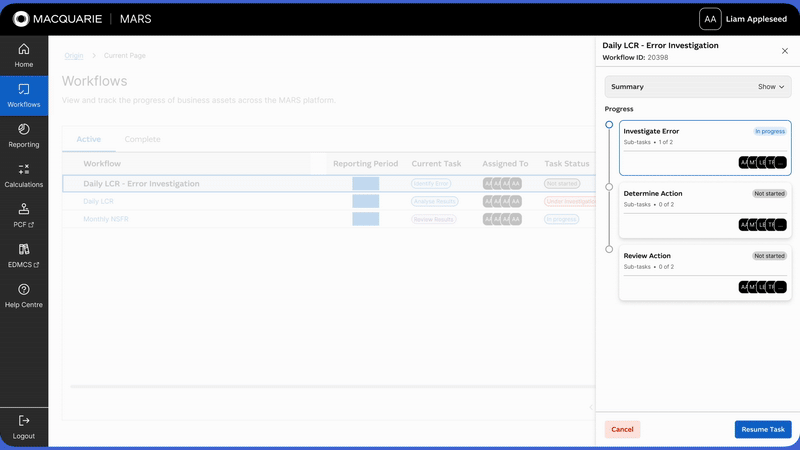Select the Investigate Error progress step marker
Screen dimensions: 800x450
609,124
